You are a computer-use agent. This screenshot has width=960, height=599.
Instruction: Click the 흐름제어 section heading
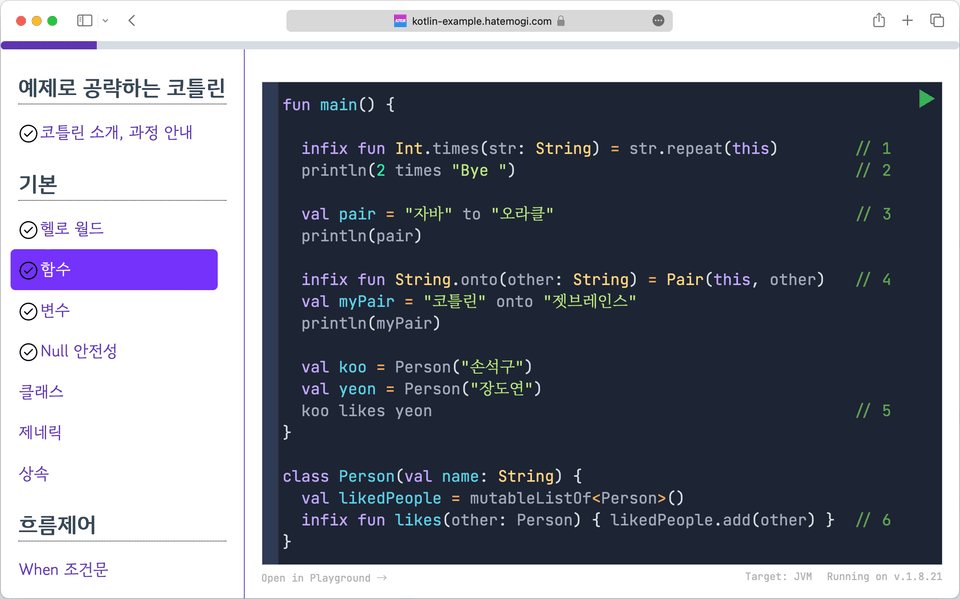click(x=57, y=525)
